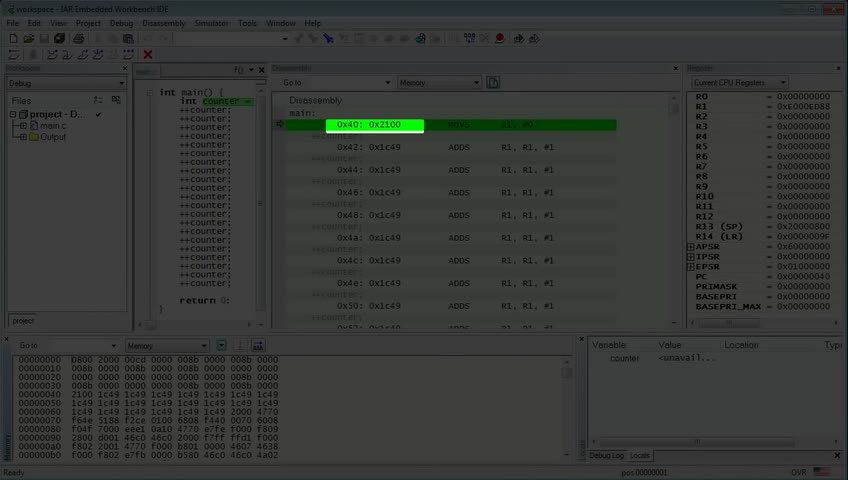Screen dimensions: 848x480
Task: Close the main.c editor tab with X
Action: coord(261,70)
